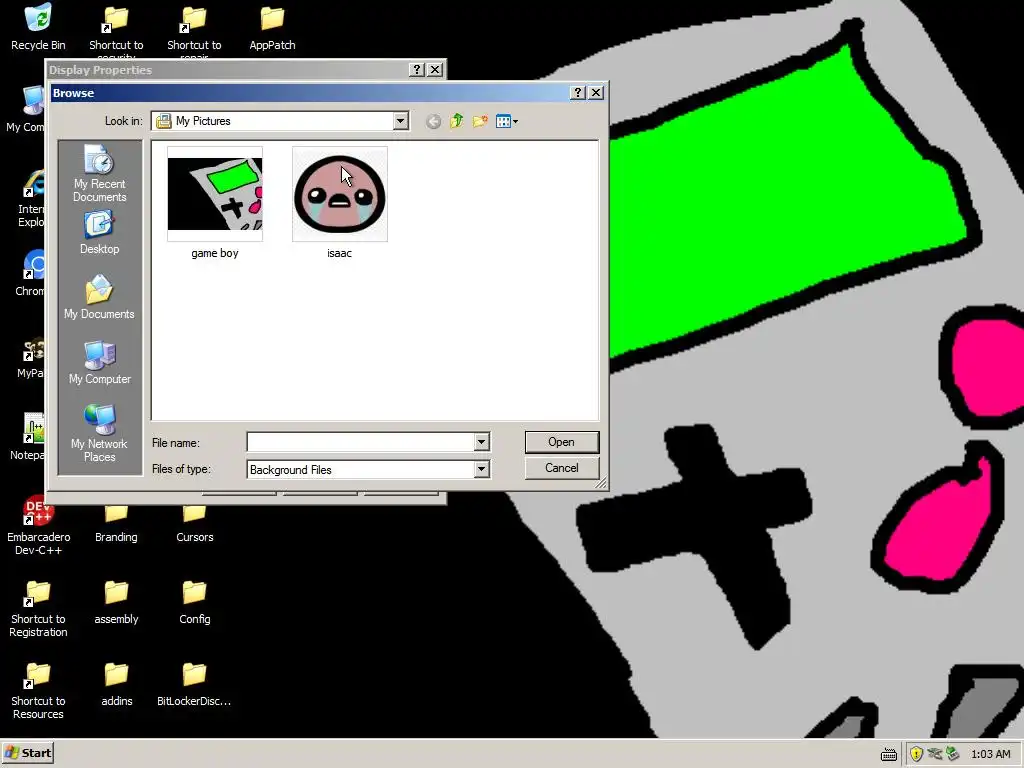1024x768 pixels.
Task: Open the View menu icon in Browse
Action: click(506, 121)
